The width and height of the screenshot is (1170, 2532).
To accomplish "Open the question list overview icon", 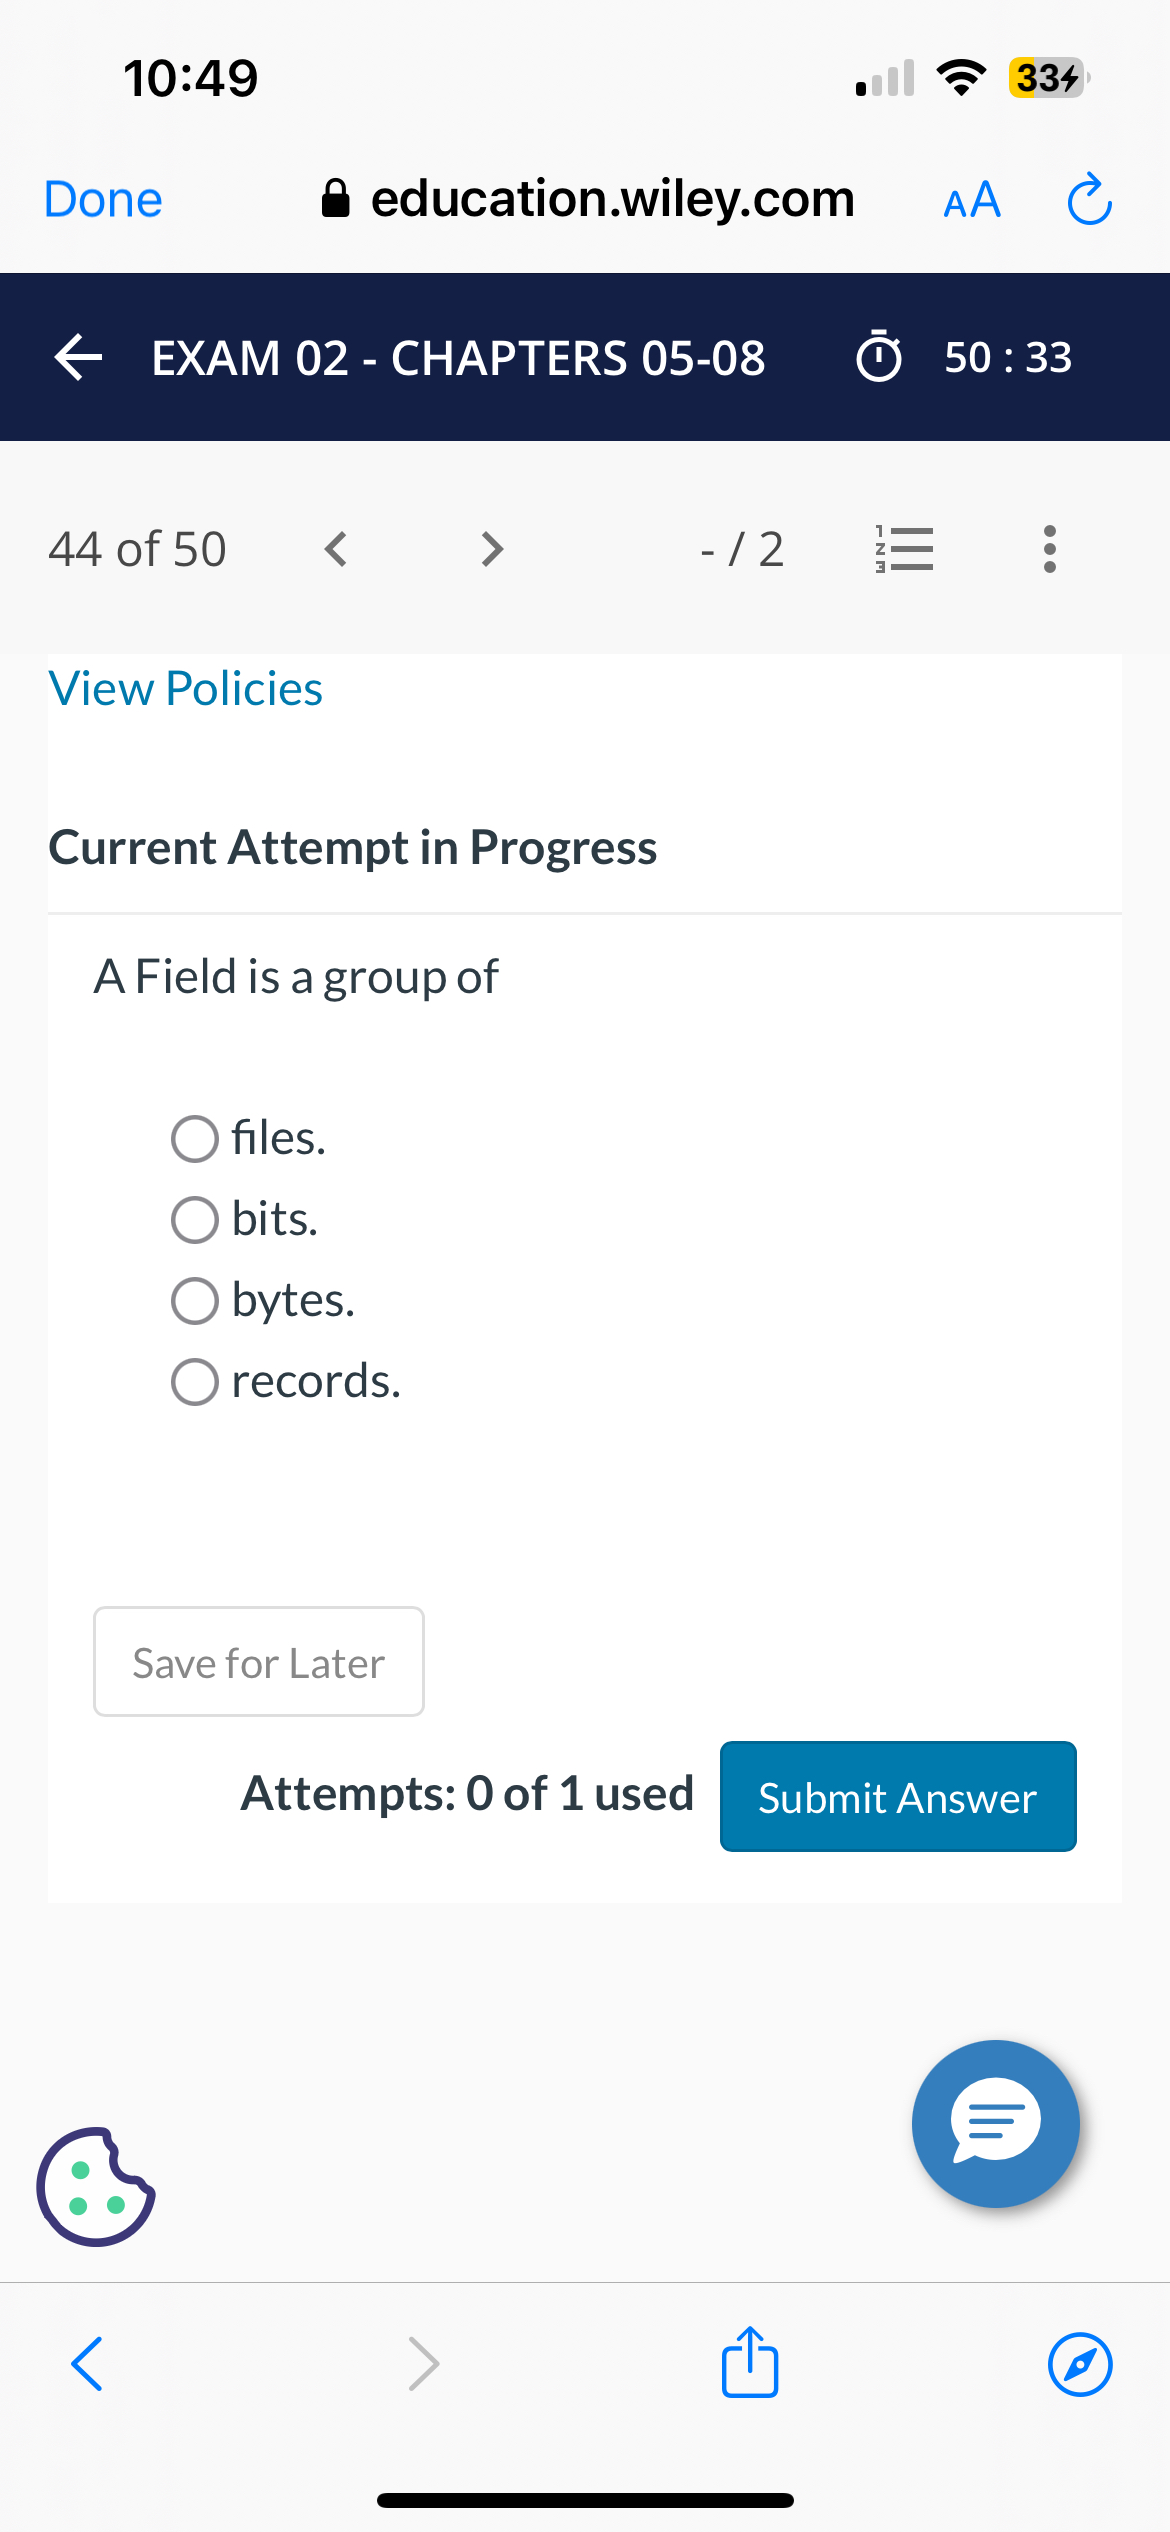I will [x=903, y=548].
